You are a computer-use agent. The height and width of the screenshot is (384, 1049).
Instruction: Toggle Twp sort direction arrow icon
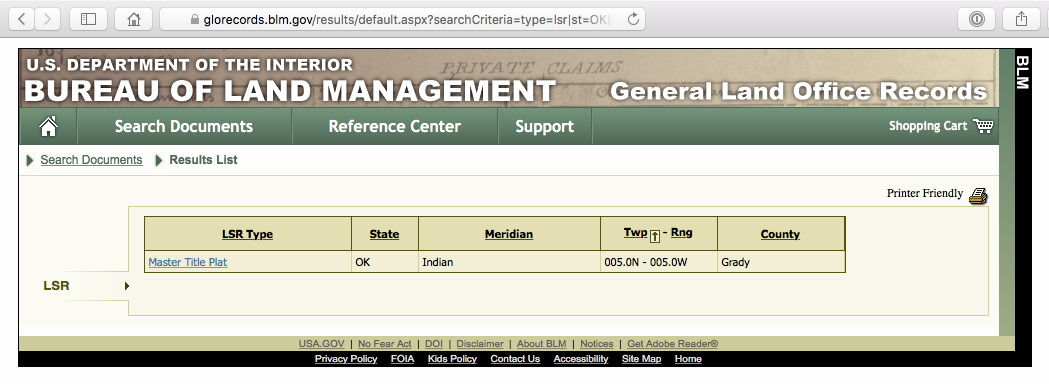click(x=655, y=235)
